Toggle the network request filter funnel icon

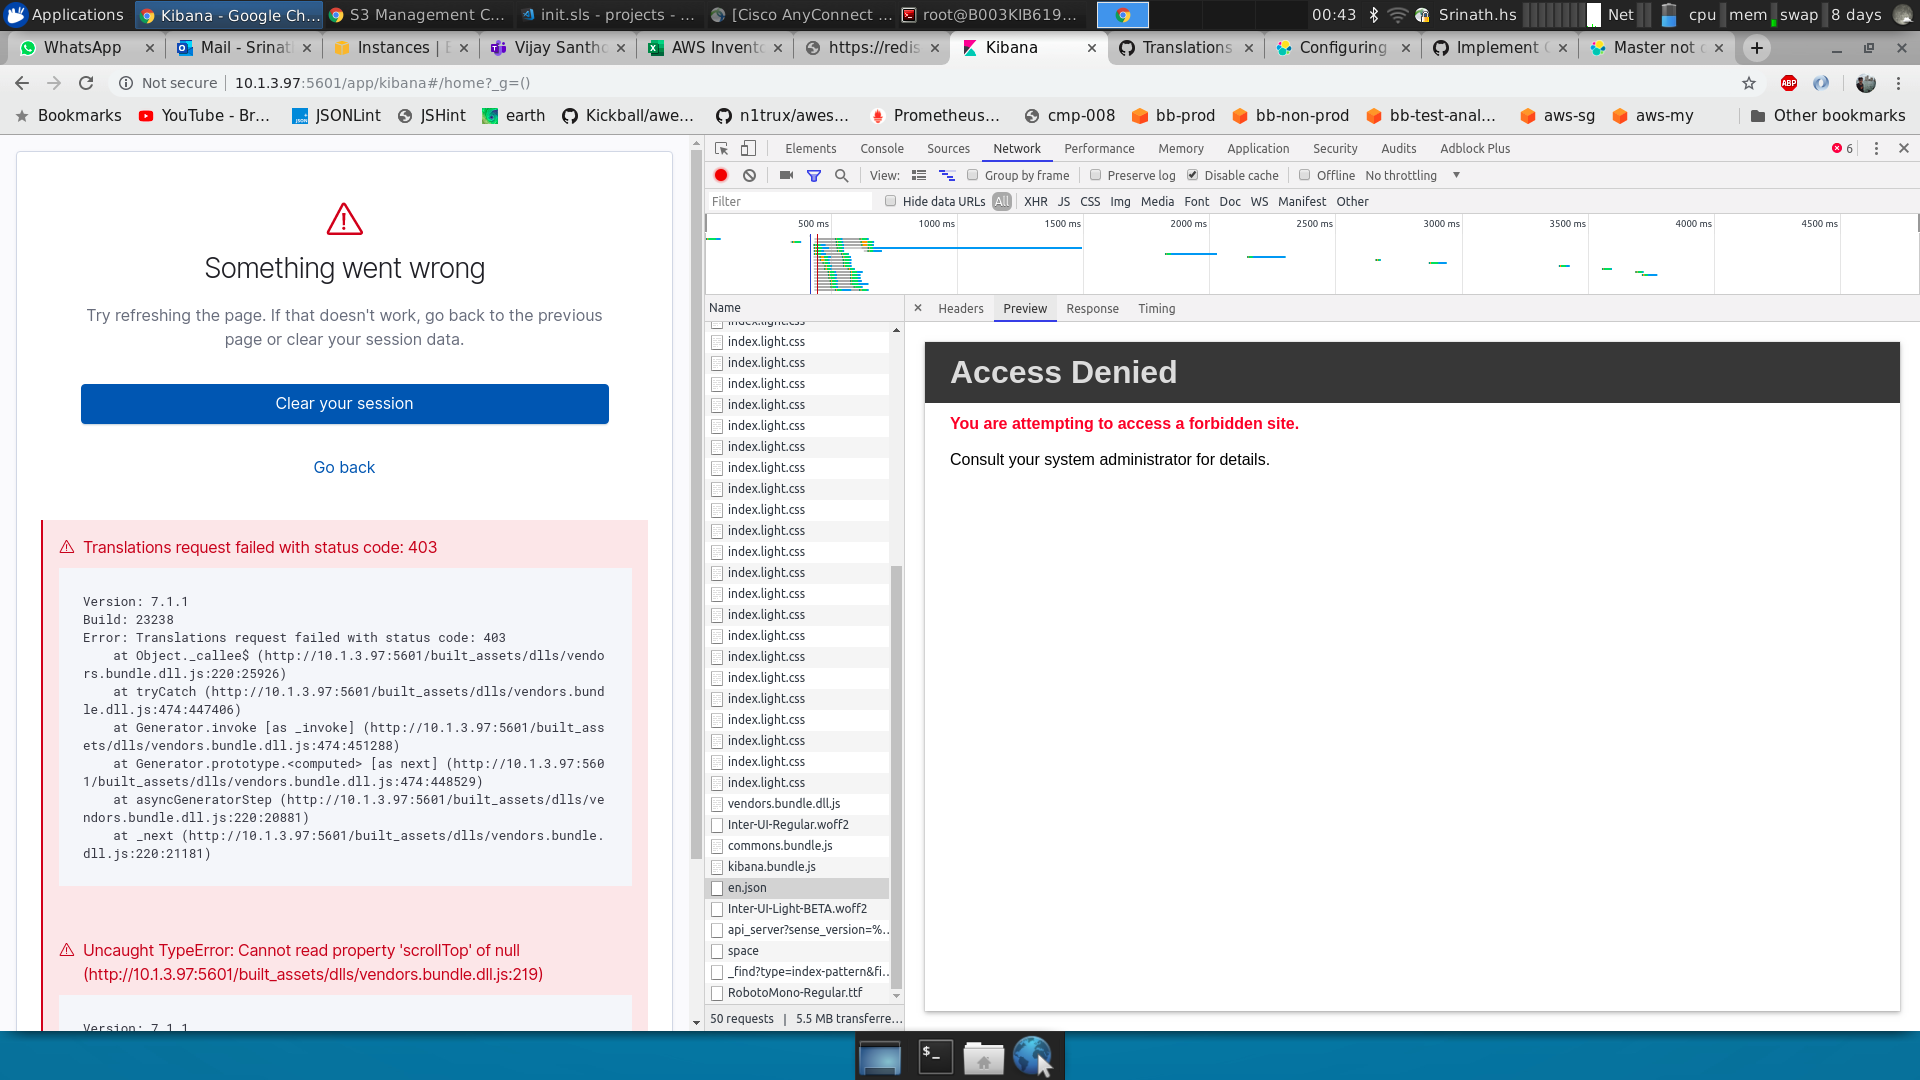point(815,175)
